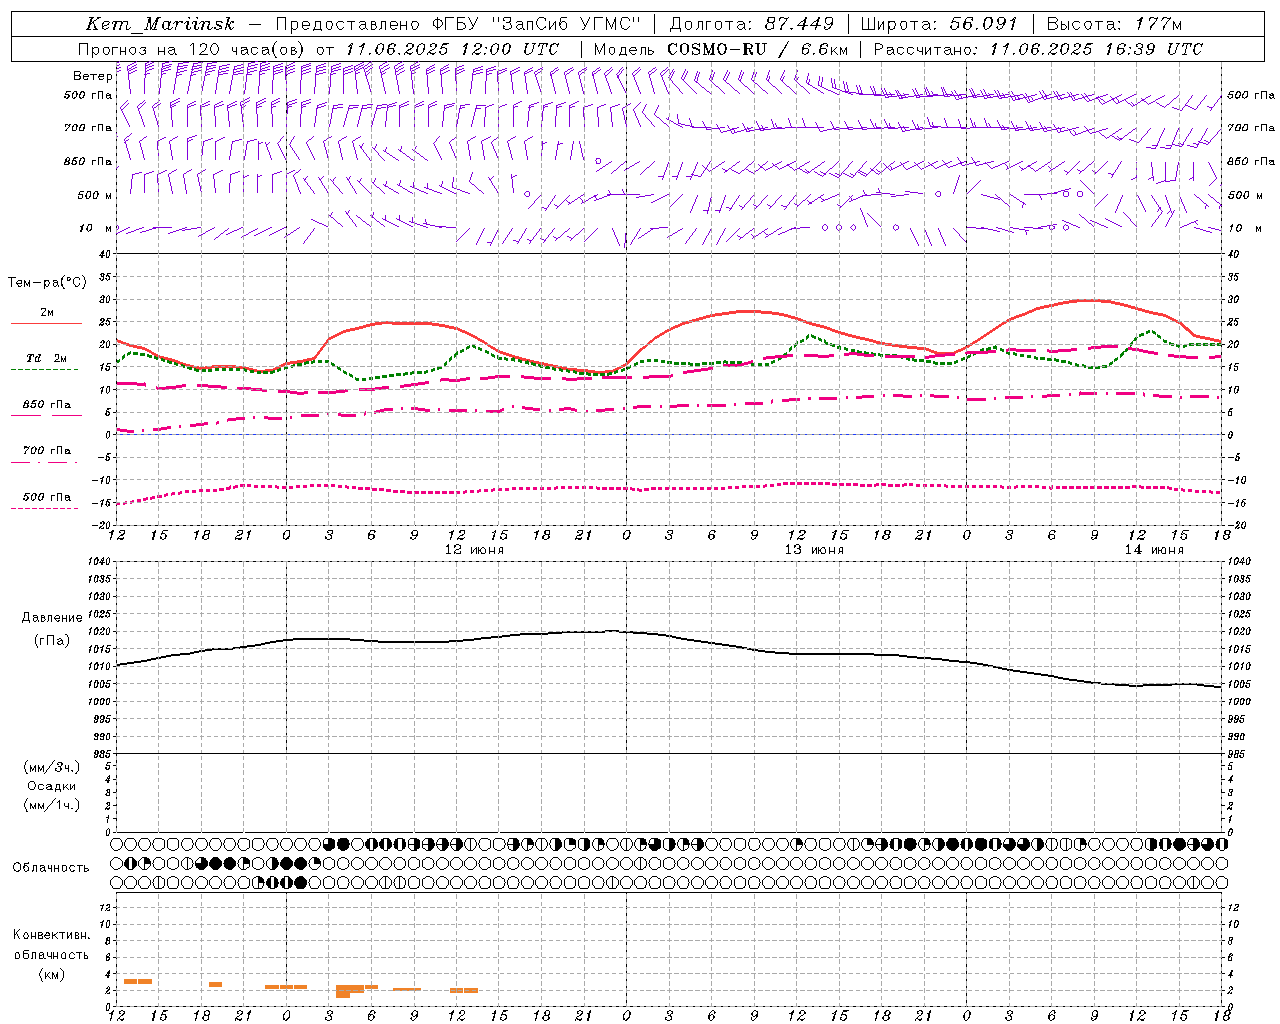The width and height of the screenshot is (1280, 1024).
Task: Select the 'Td 2м' dew point legend entry
Action: (x=46, y=358)
